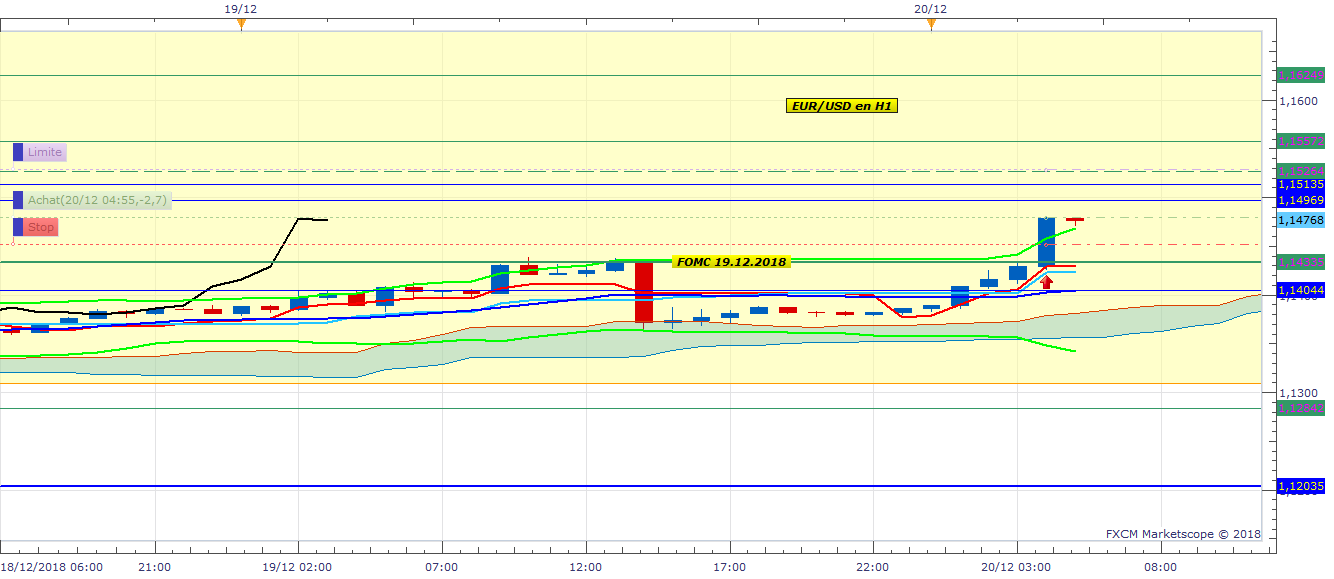Image resolution: width=1334 pixels, height=579 pixels.
Task: Select the Limite order label
Action: pos(45,152)
